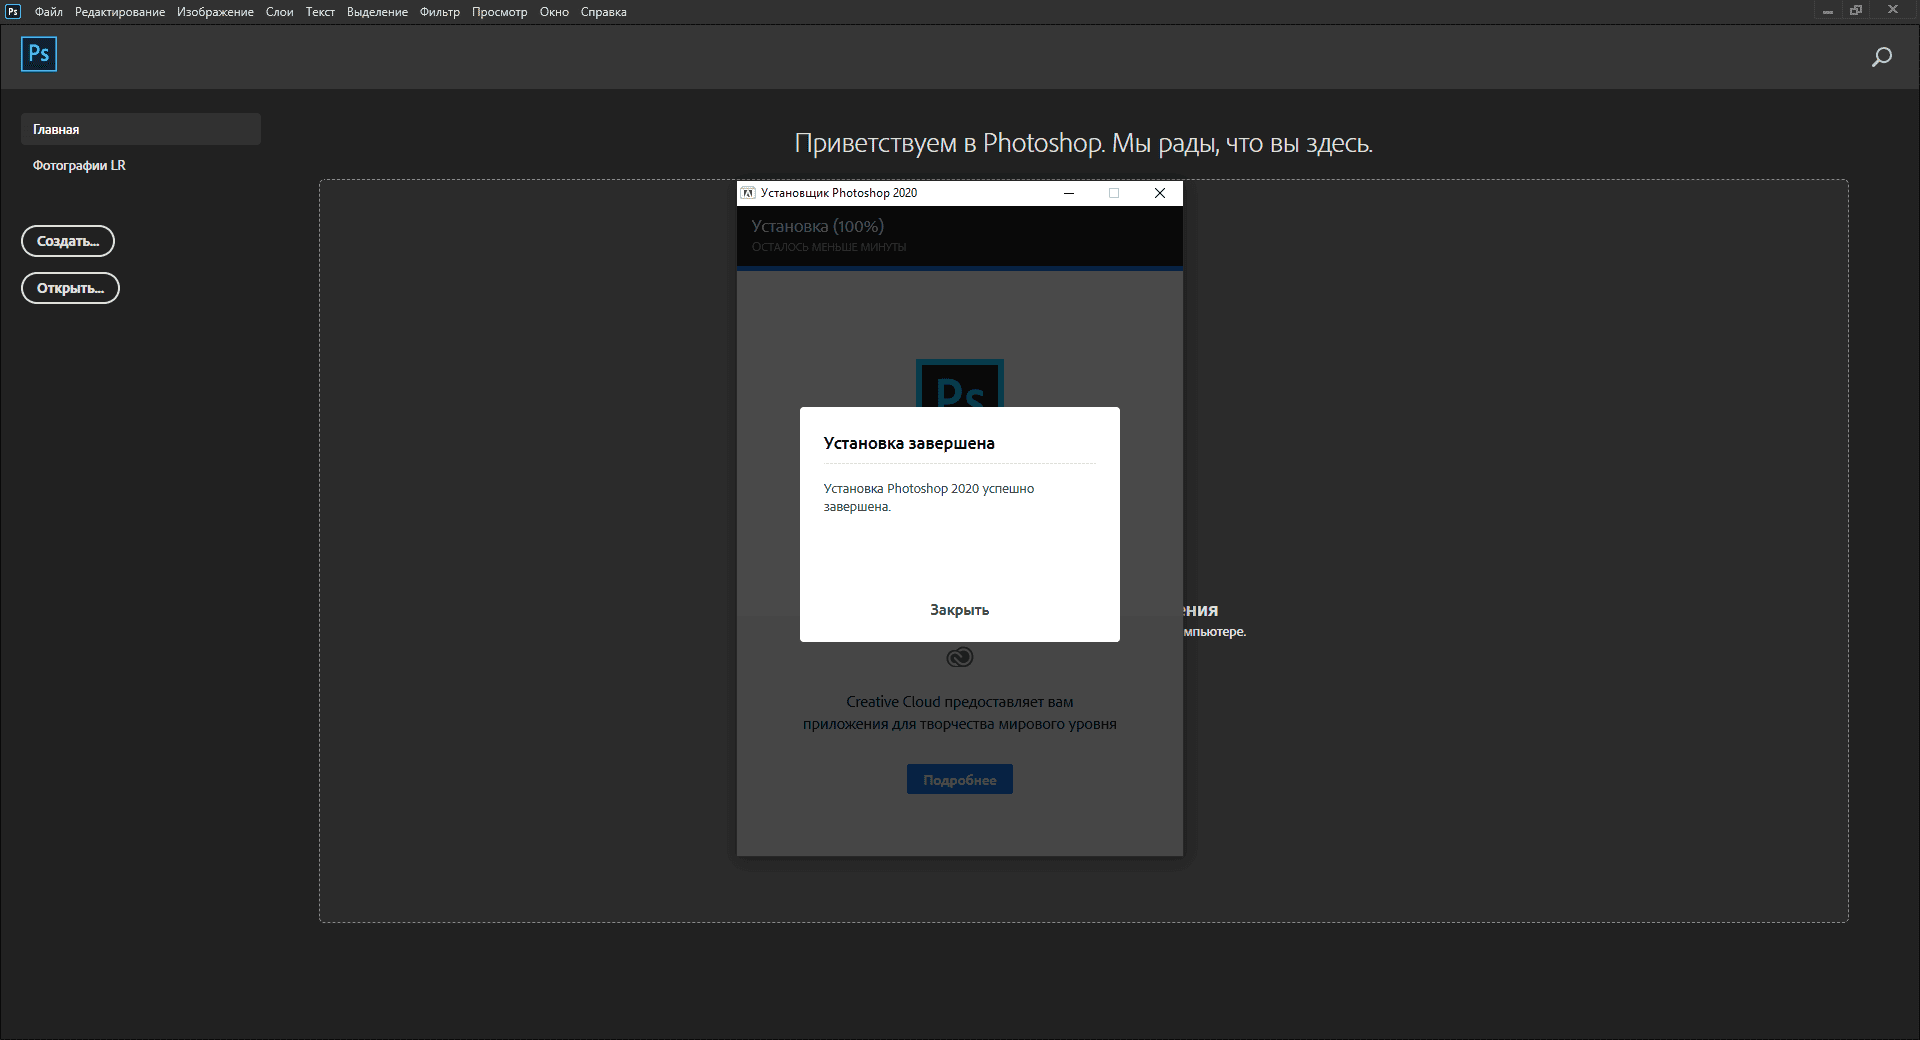The width and height of the screenshot is (1920, 1040).
Task: Open the Изображение menu
Action: [215, 12]
